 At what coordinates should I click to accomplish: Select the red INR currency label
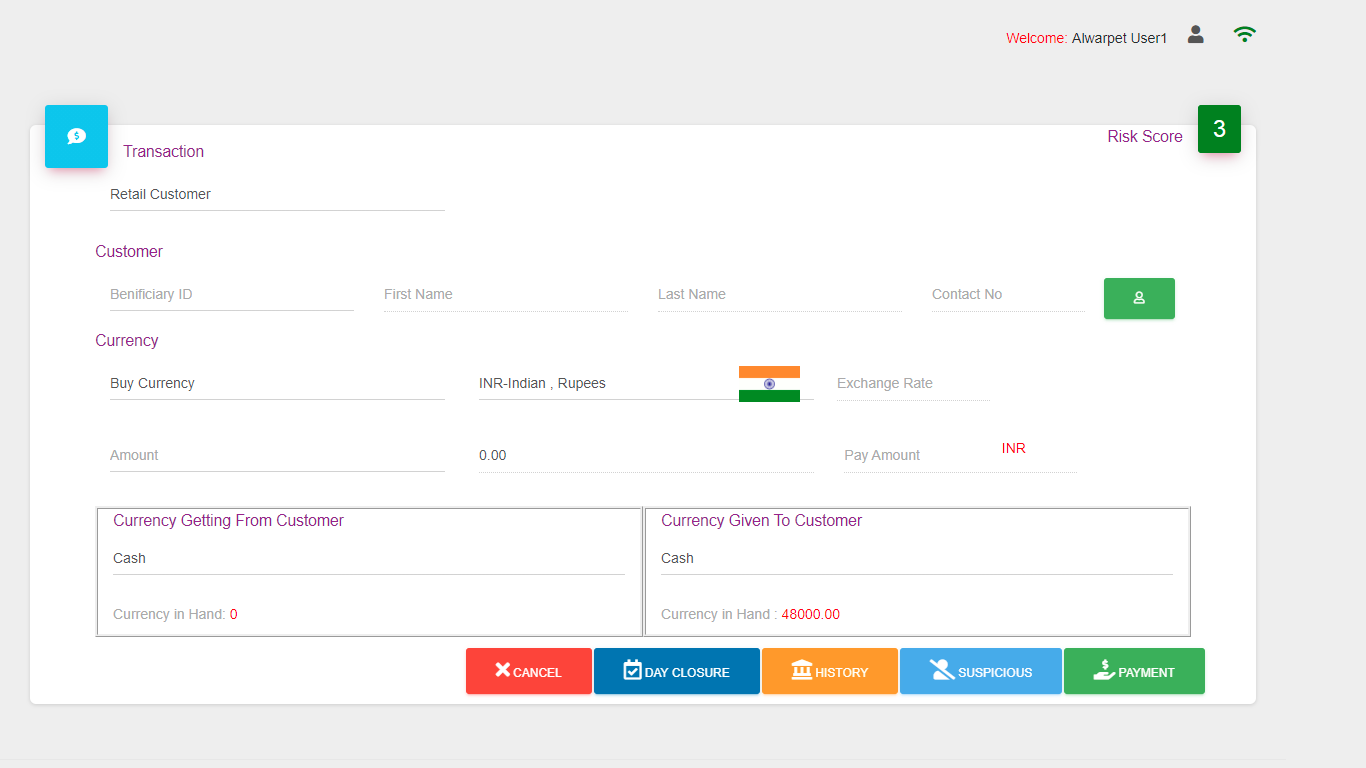tap(1014, 448)
